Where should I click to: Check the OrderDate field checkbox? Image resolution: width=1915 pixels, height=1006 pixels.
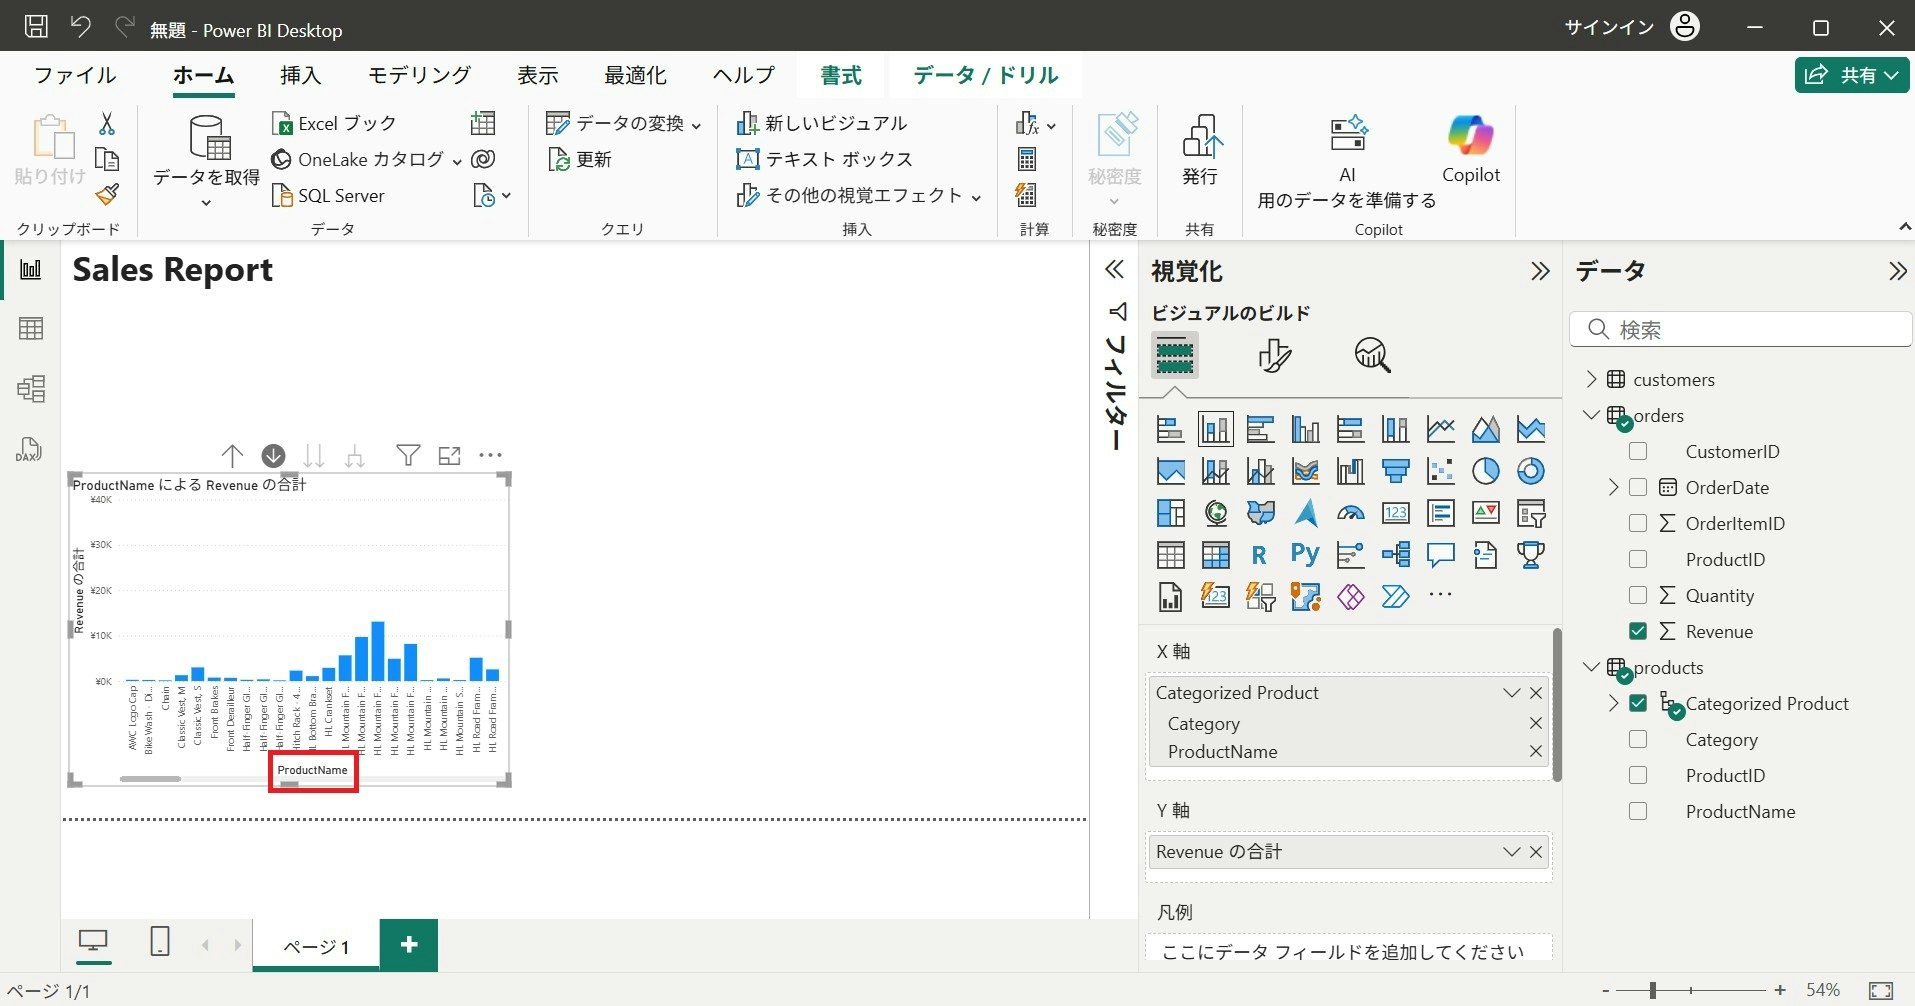point(1638,487)
